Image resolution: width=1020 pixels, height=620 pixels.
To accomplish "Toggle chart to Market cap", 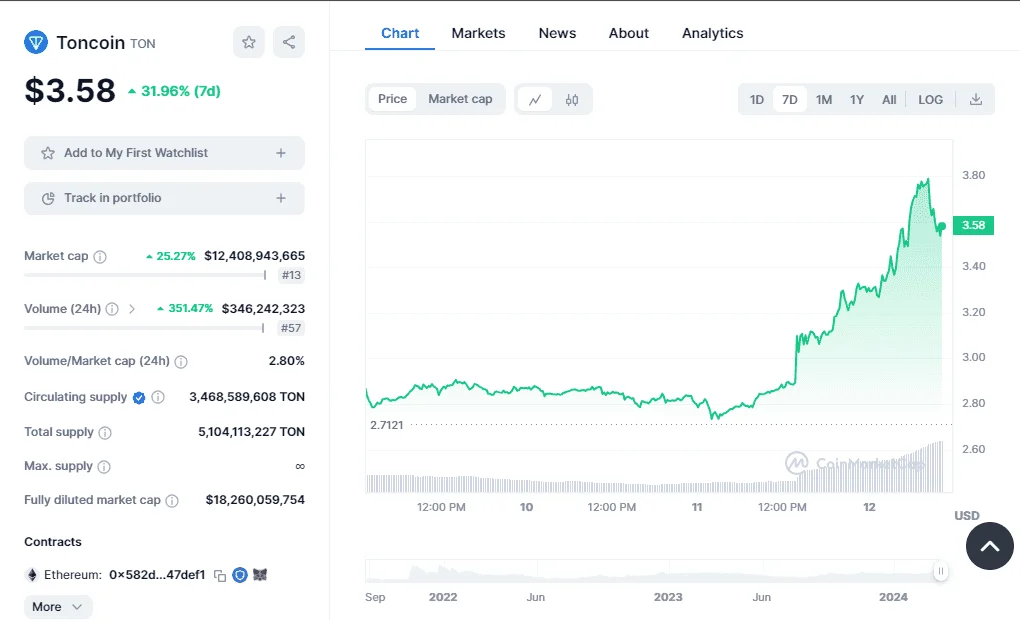I will tap(460, 99).
